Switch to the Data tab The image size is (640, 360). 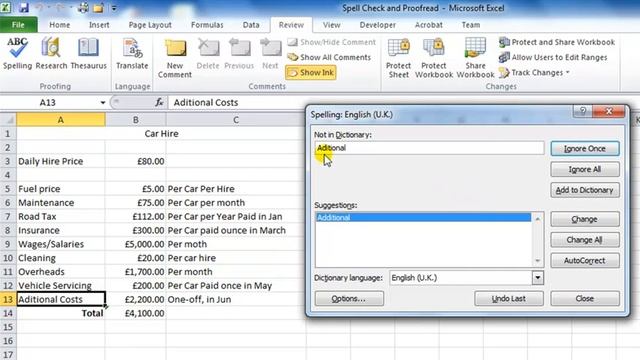pyautogui.click(x=251, y=25)
